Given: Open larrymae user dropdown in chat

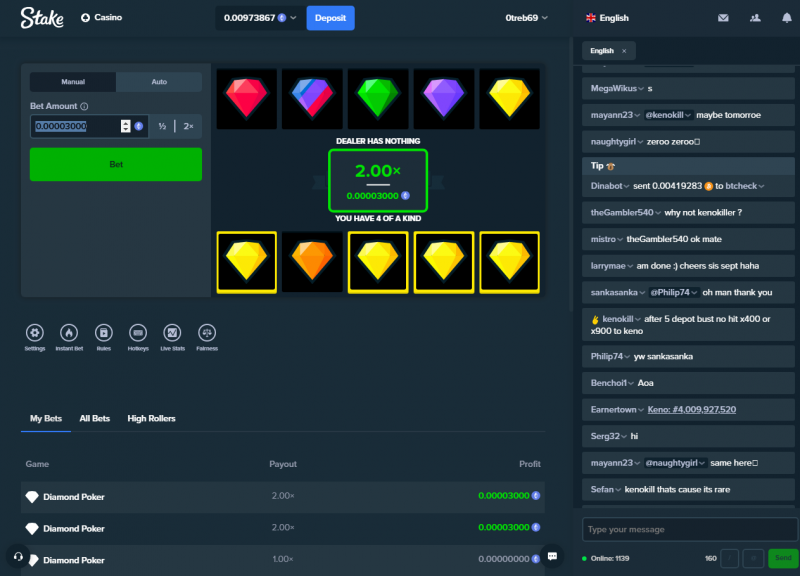Looking at the screenshot, I should [x=612, y=266].
